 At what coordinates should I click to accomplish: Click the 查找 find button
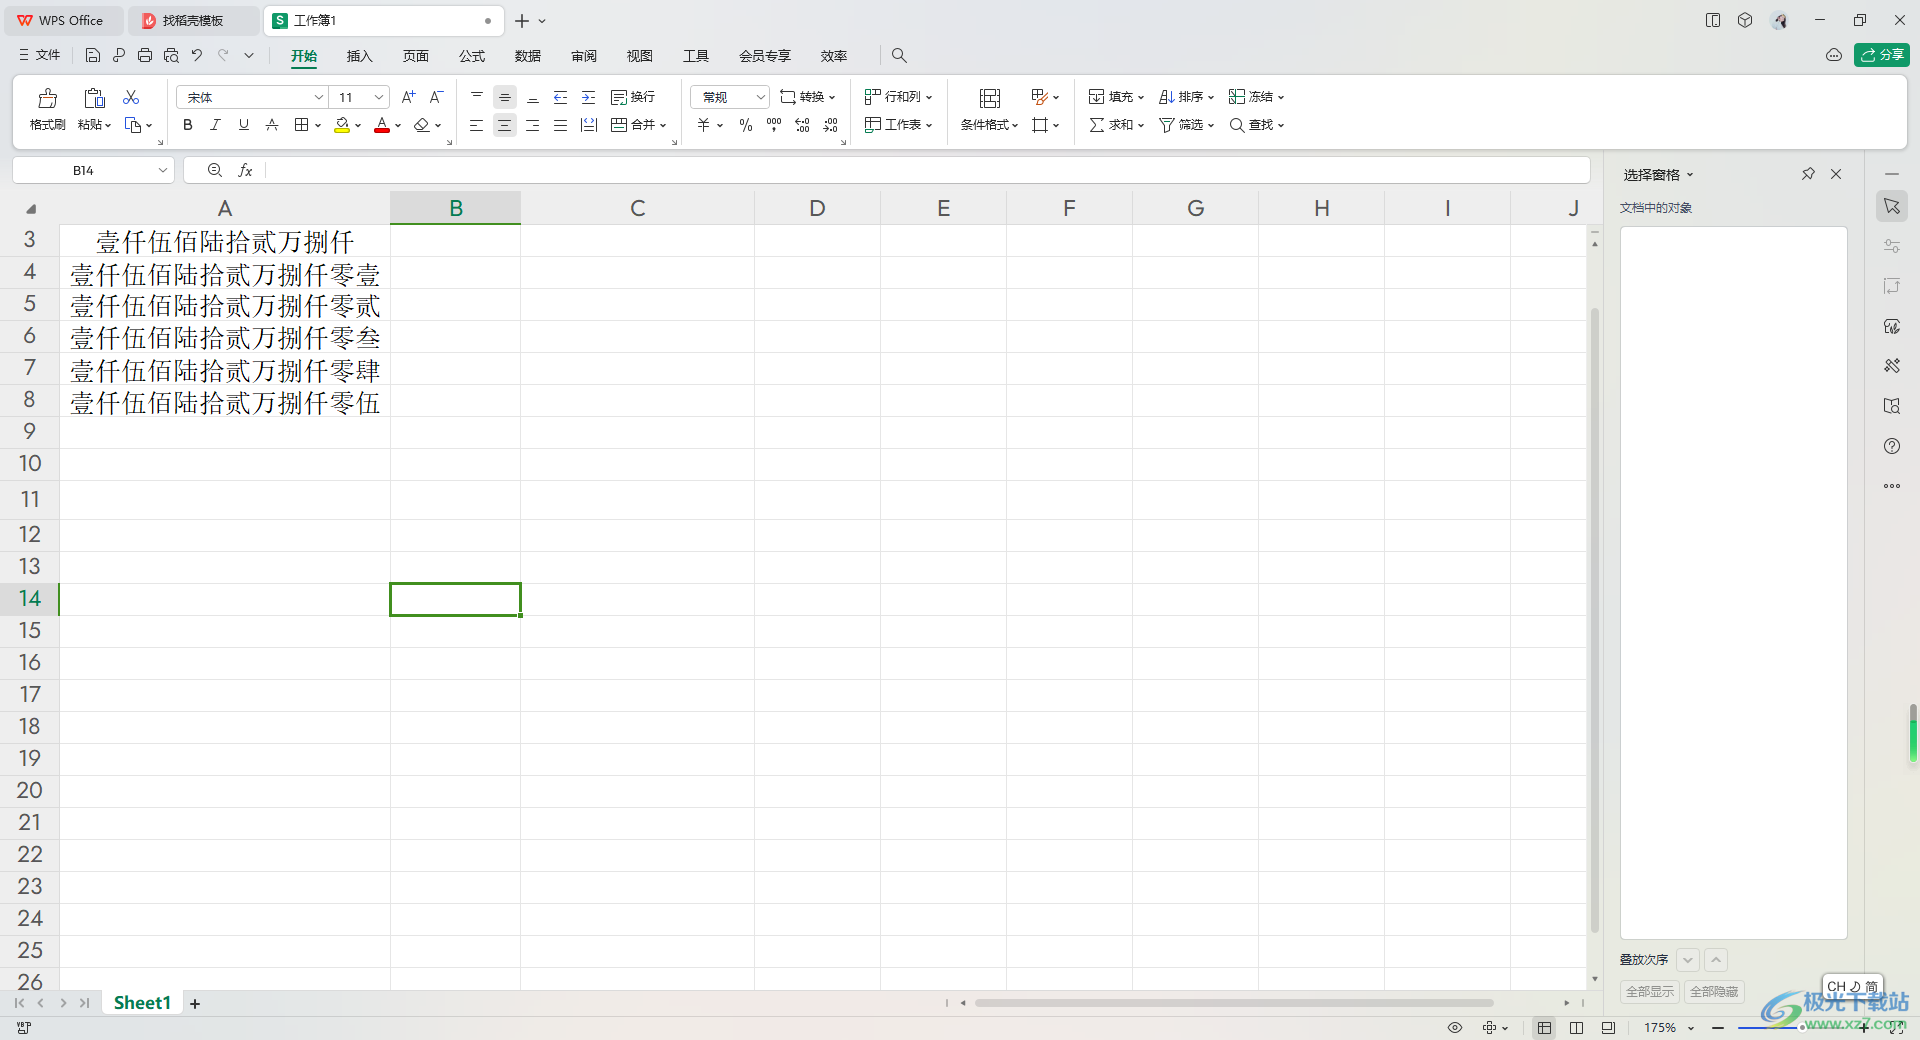click(1256, 125)
